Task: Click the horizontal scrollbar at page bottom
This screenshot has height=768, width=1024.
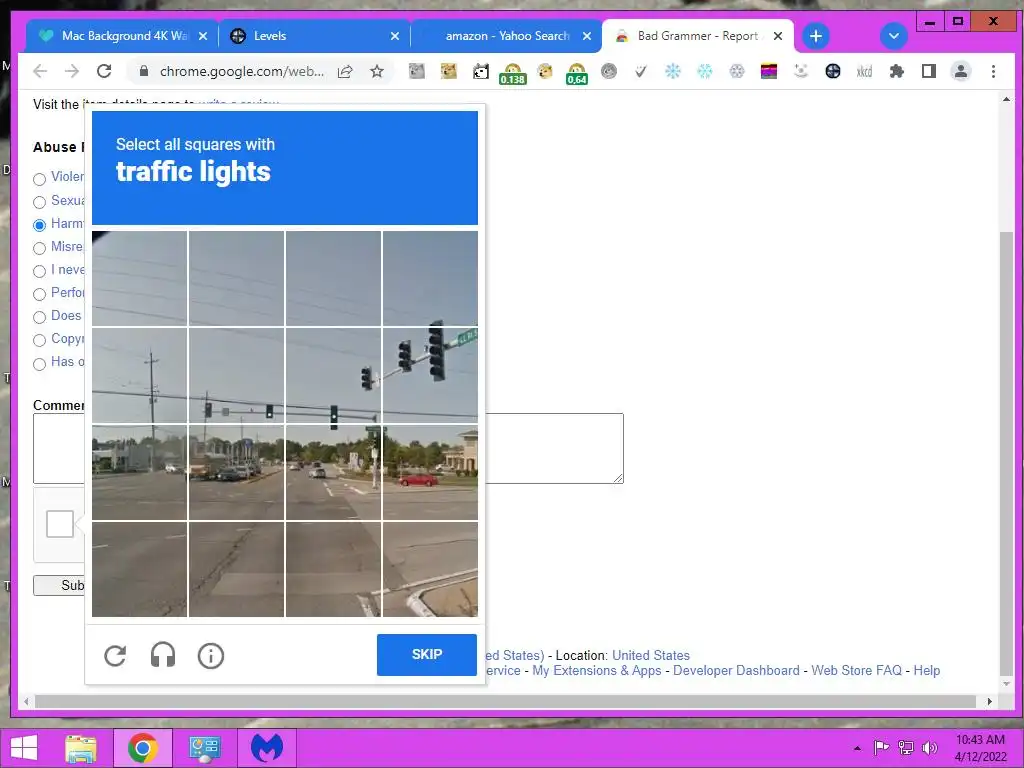Action: (505, 701)
